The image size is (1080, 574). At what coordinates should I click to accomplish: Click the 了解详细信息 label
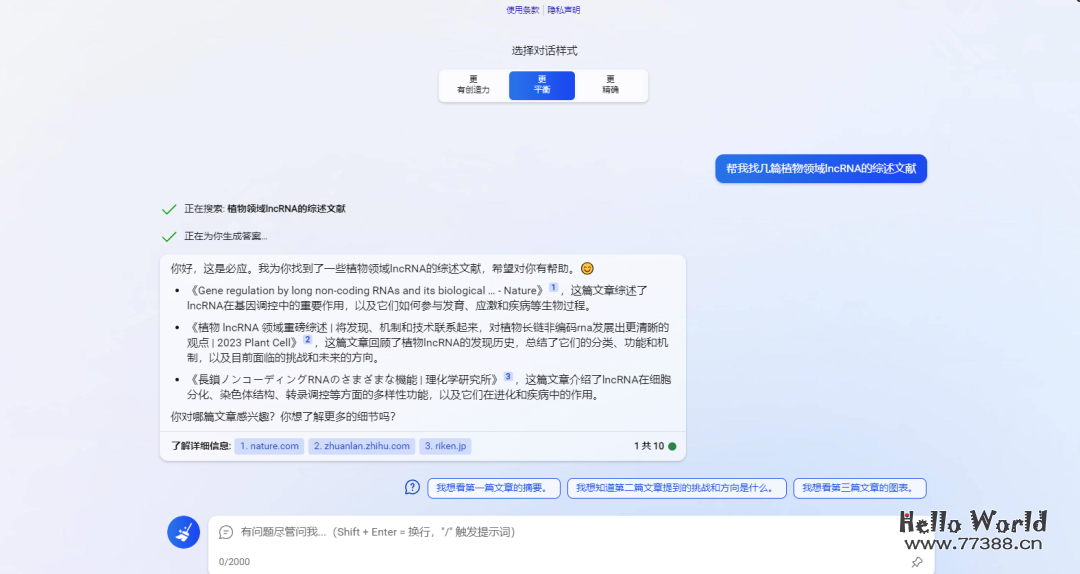coord(200,446)
